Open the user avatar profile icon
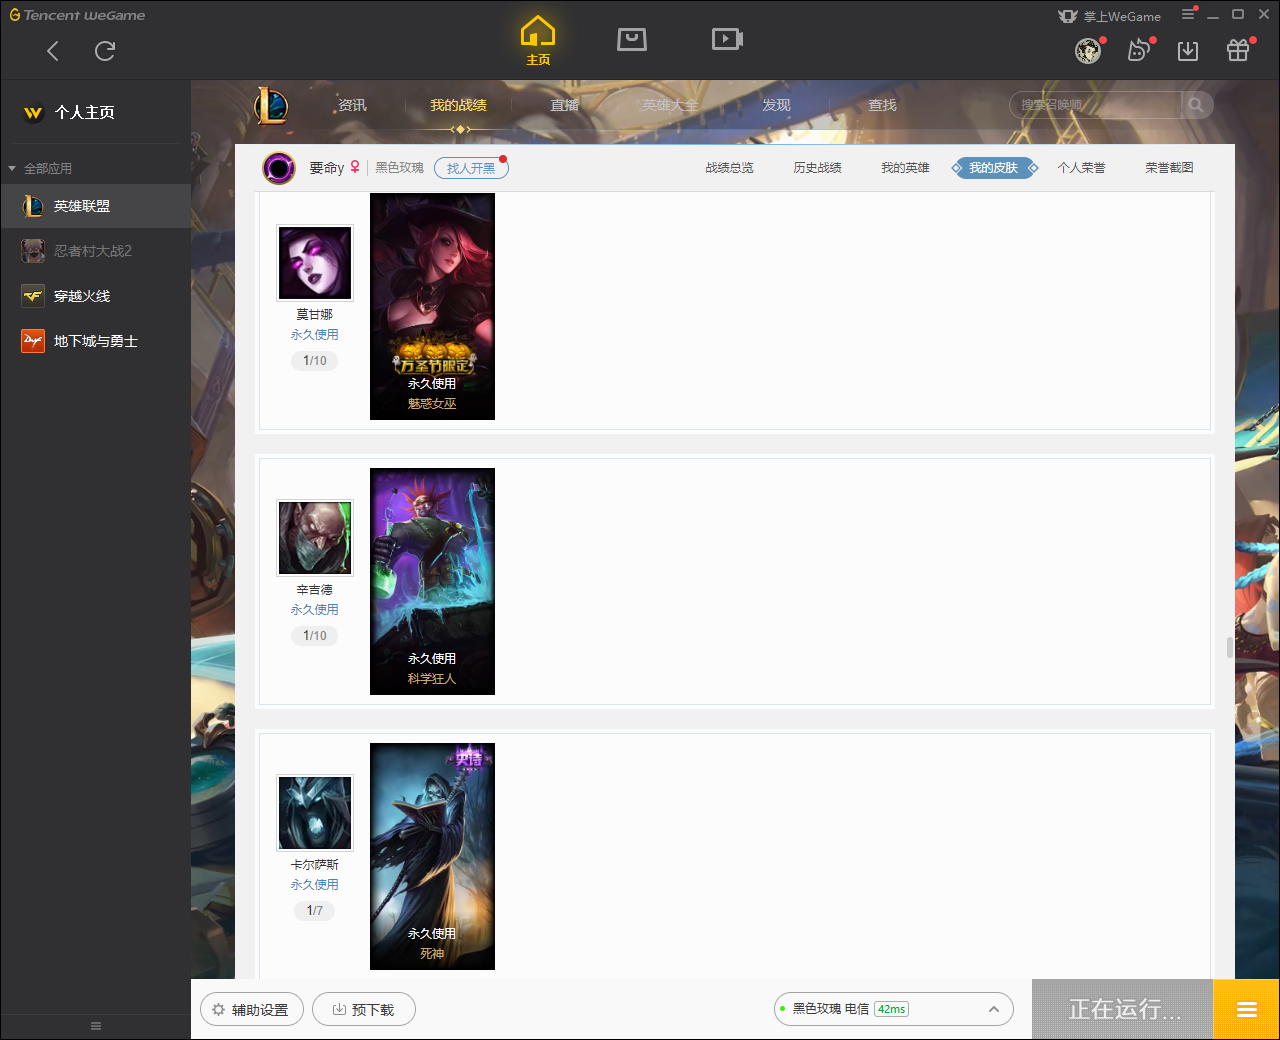 (x=1088, y=50)
